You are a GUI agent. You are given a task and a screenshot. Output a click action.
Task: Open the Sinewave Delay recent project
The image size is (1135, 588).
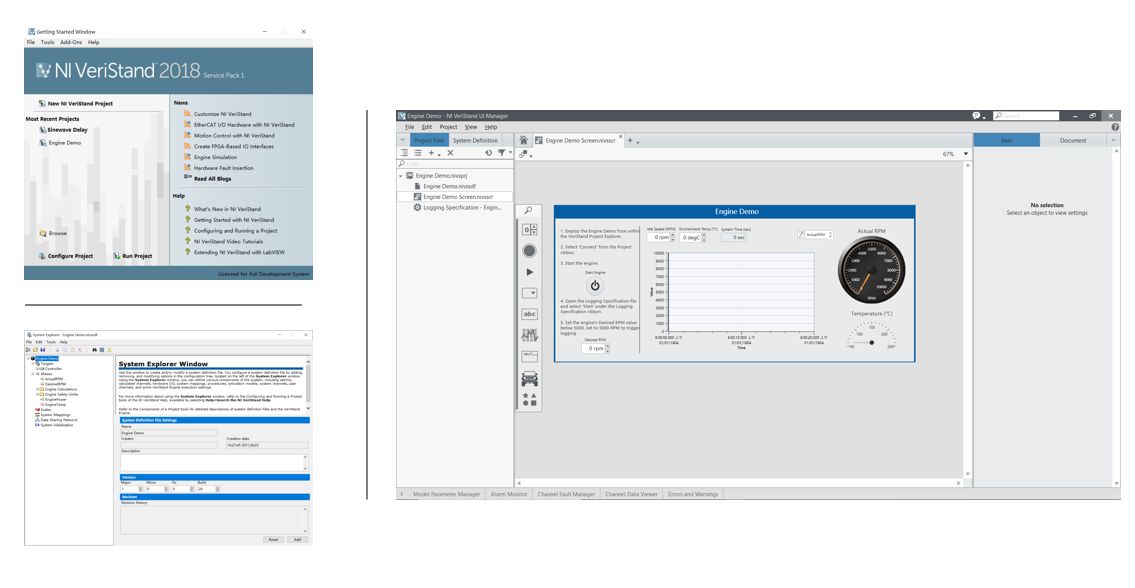63,130
